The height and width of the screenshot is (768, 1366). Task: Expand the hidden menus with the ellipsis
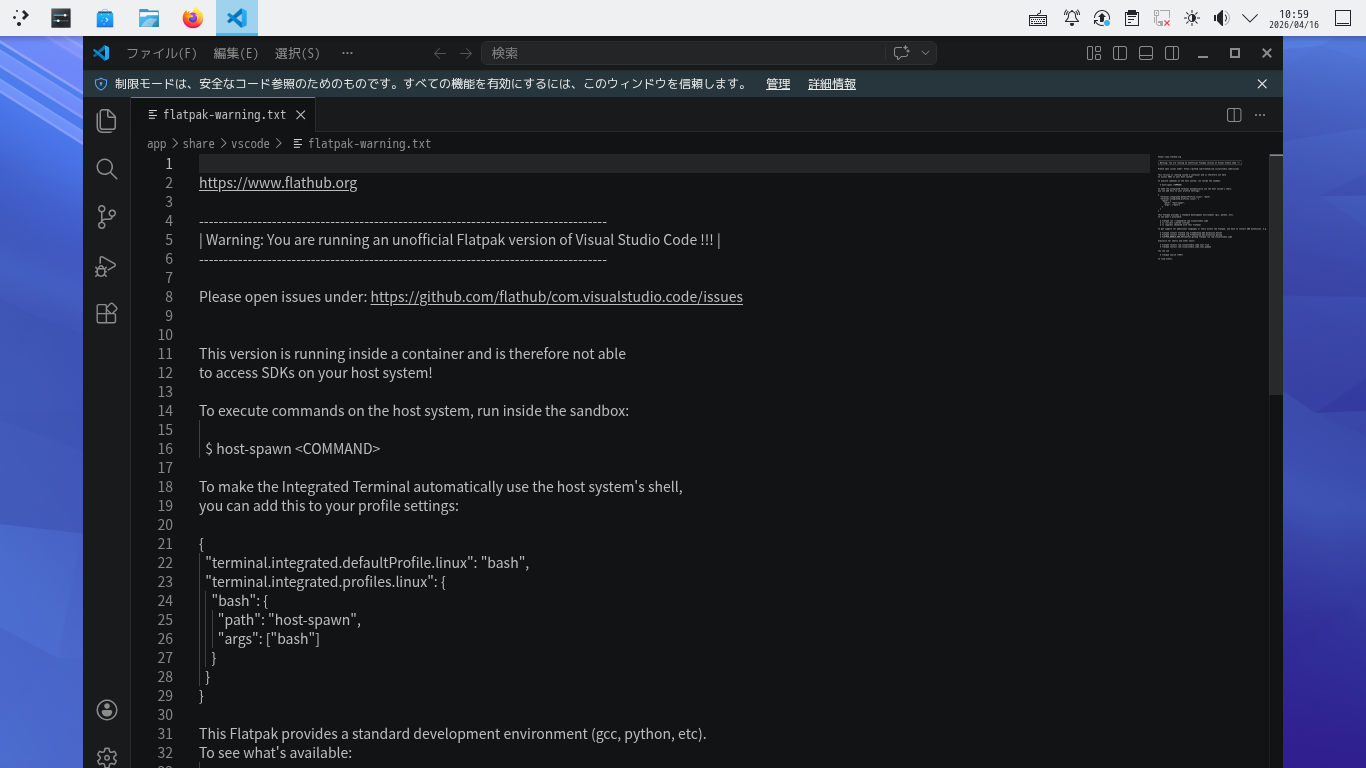point(347,53)
